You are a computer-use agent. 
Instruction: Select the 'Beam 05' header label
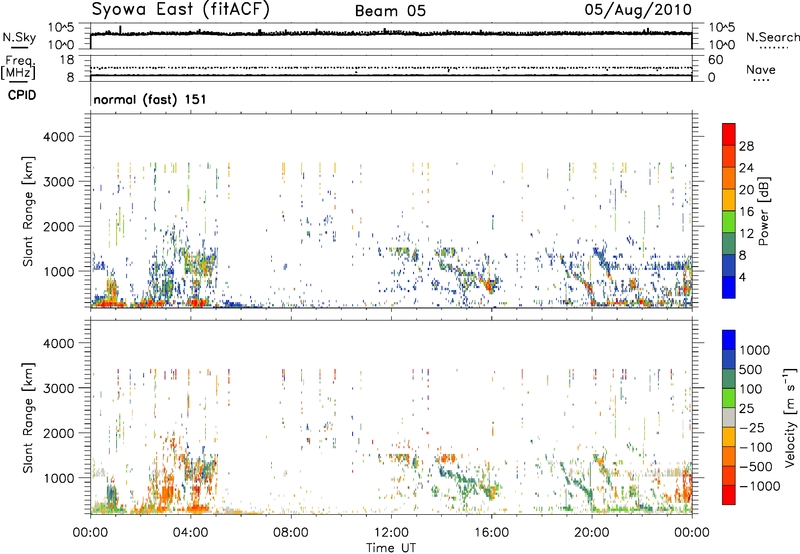[x=390, y=11]
